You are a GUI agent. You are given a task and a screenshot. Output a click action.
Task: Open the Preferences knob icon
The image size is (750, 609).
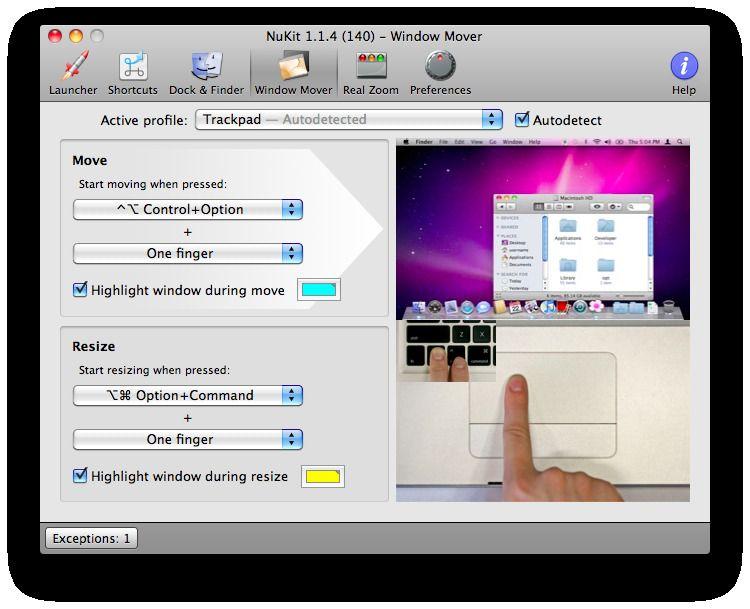440,66
